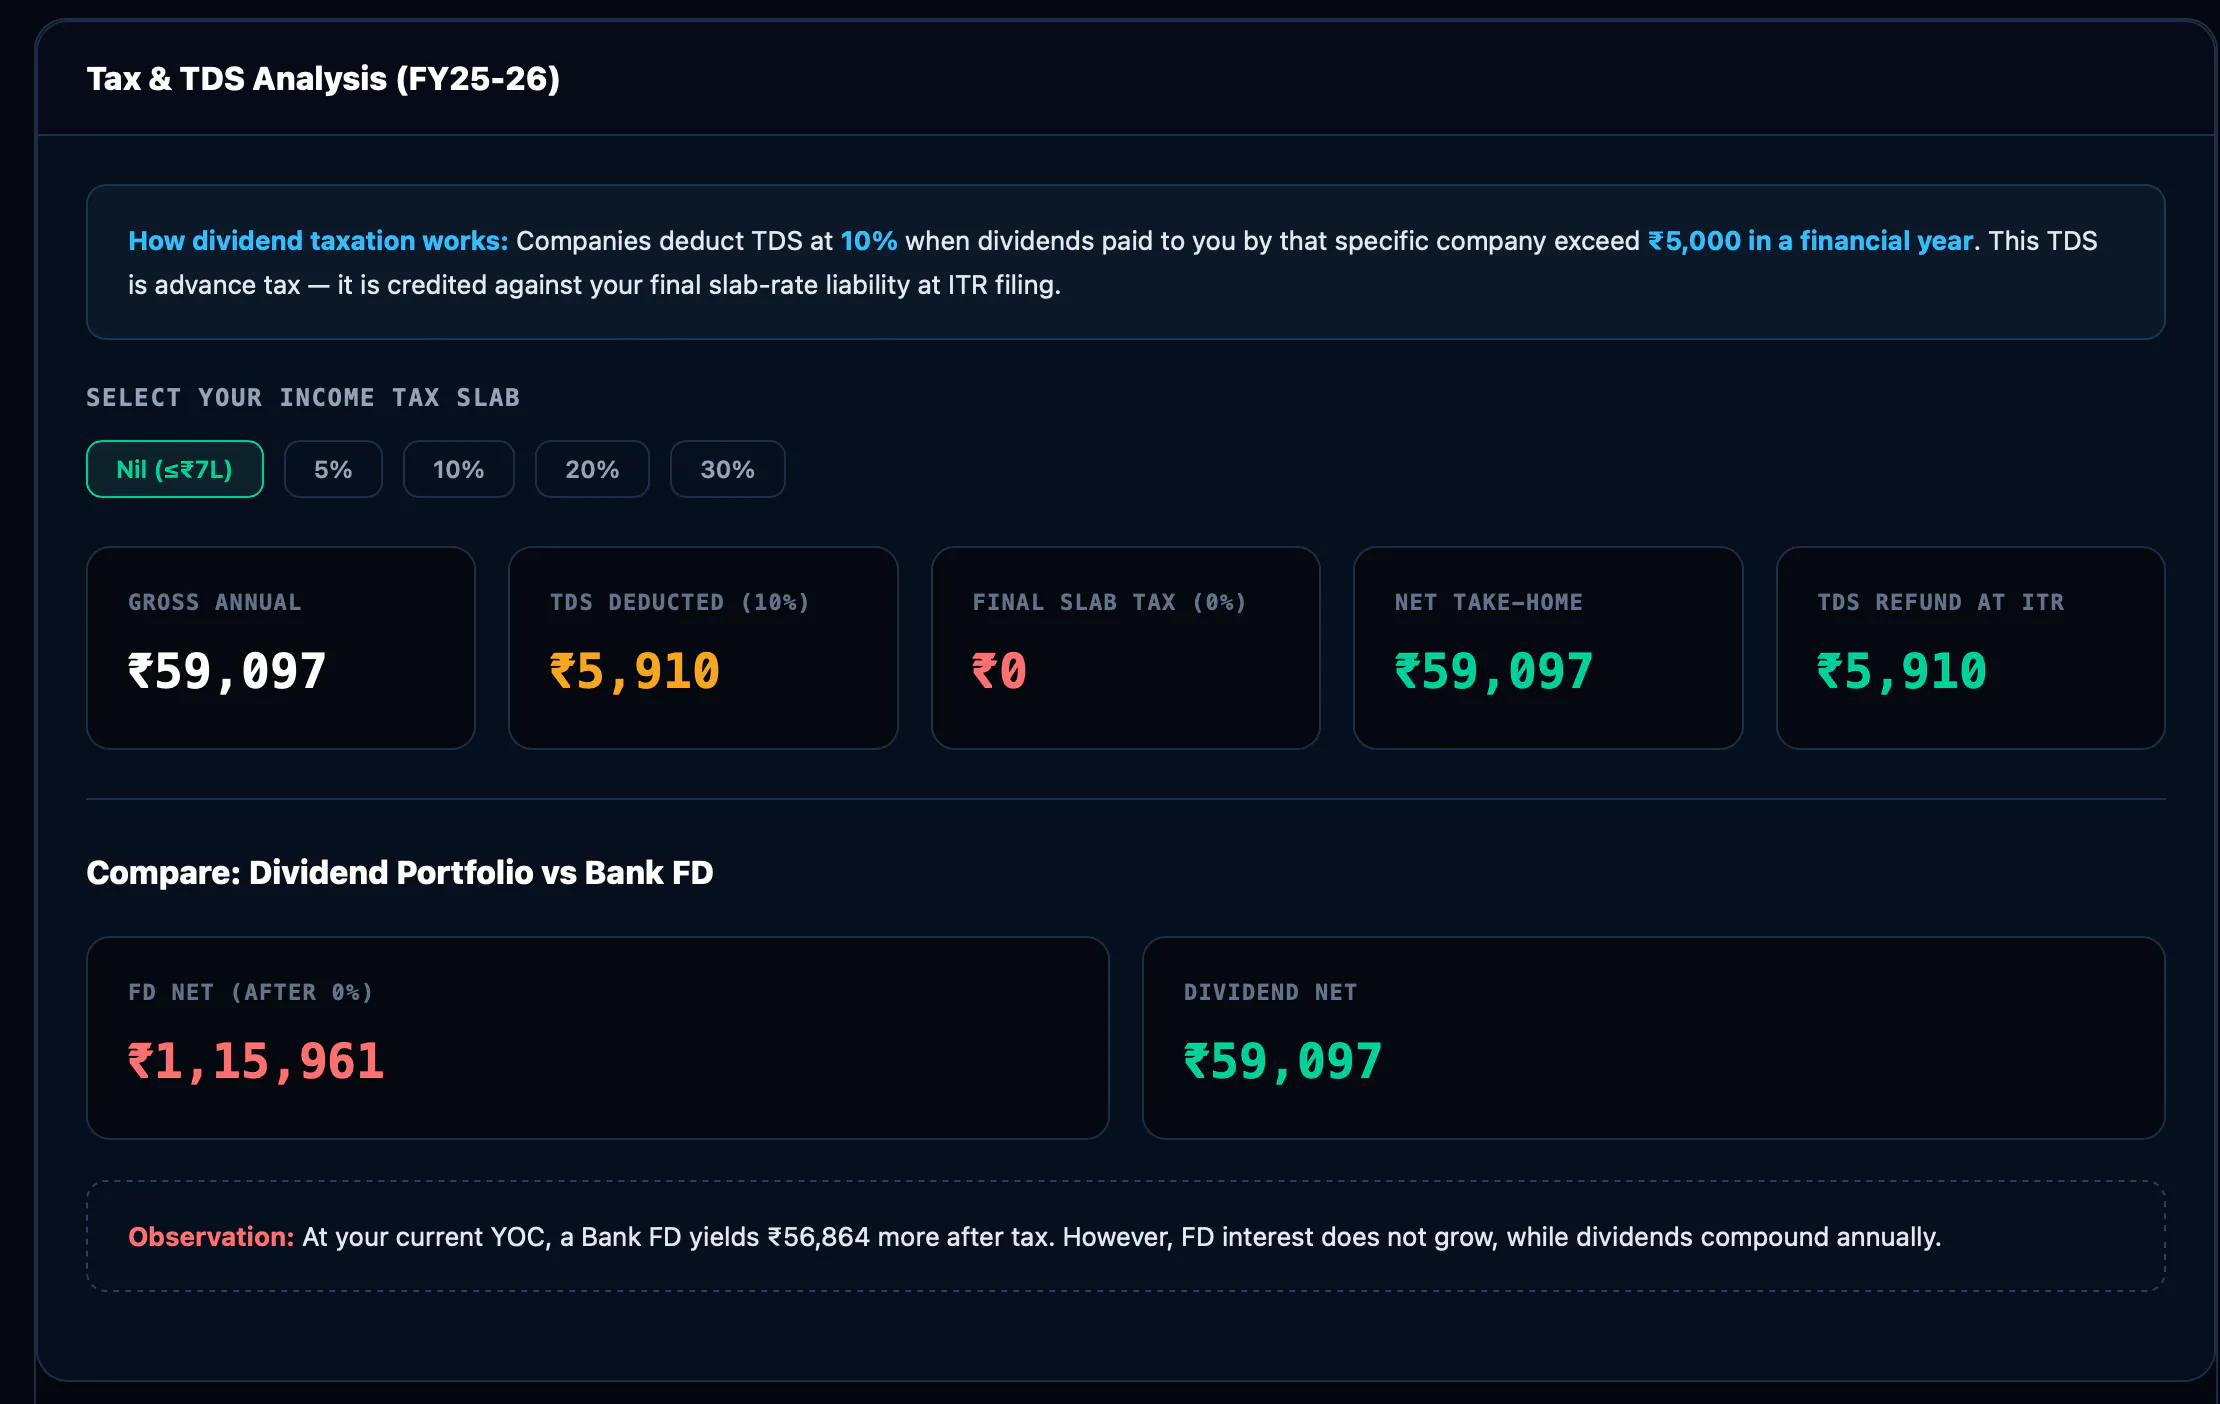Click the TDS Deducted ₹5,910 amount
The width and height of the screenshot is (2220, 1404).
tap(635, 671)
